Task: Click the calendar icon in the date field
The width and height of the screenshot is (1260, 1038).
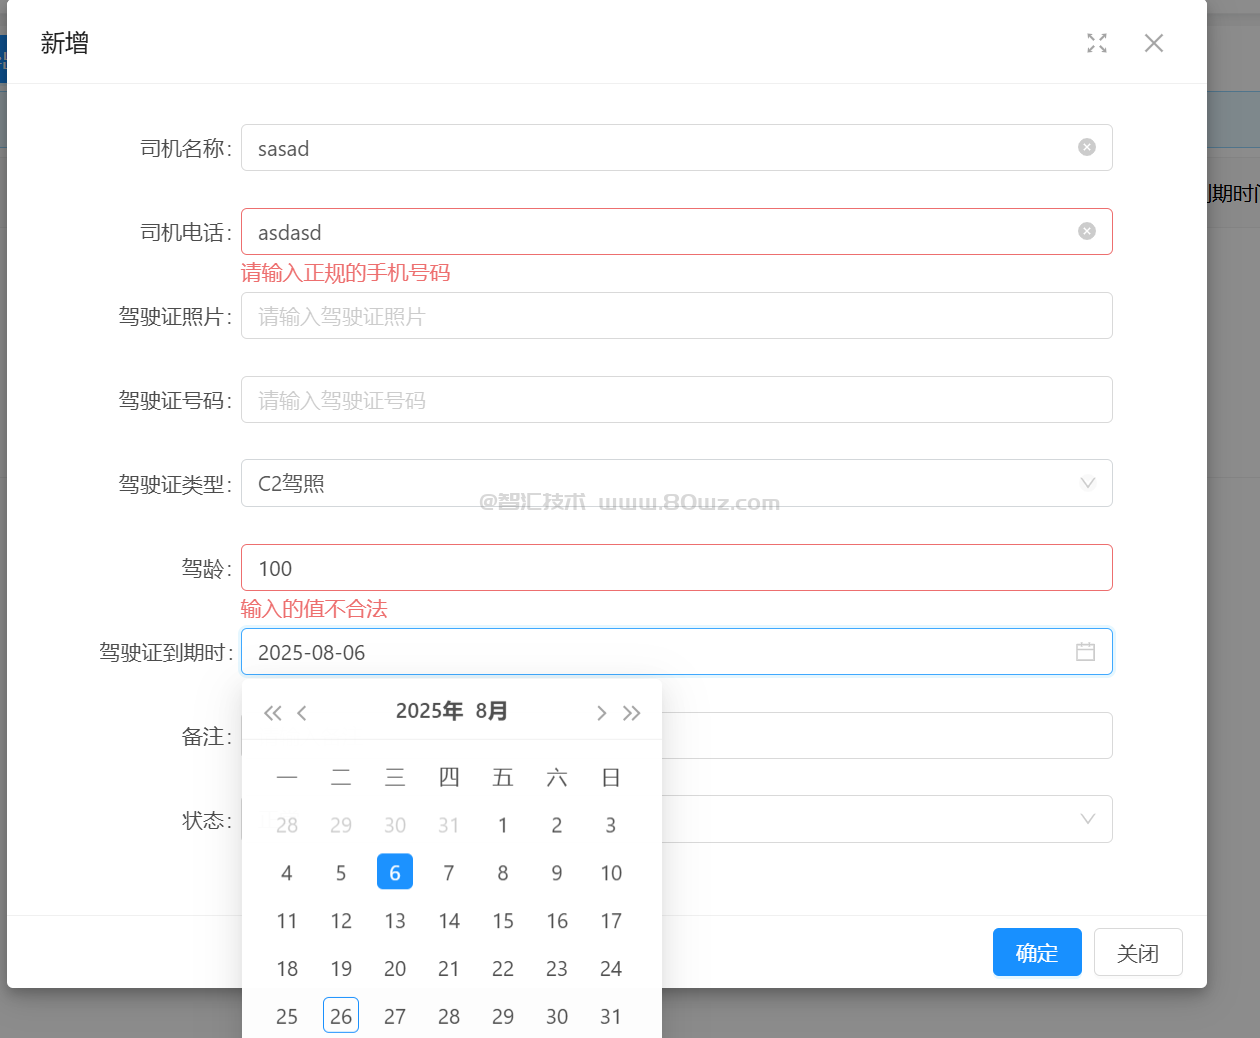Action: 1085,652
